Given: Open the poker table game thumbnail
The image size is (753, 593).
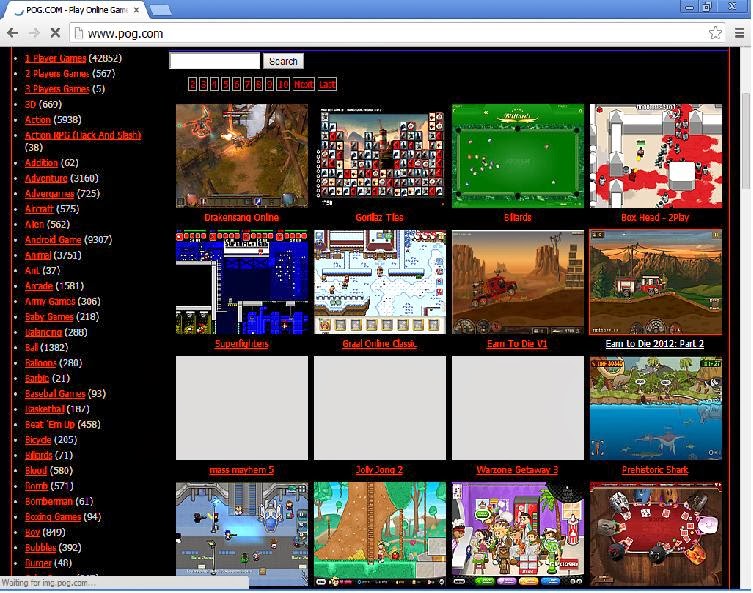Looking at the screenshot, I should pyautogui.click(x=656, y=534).
